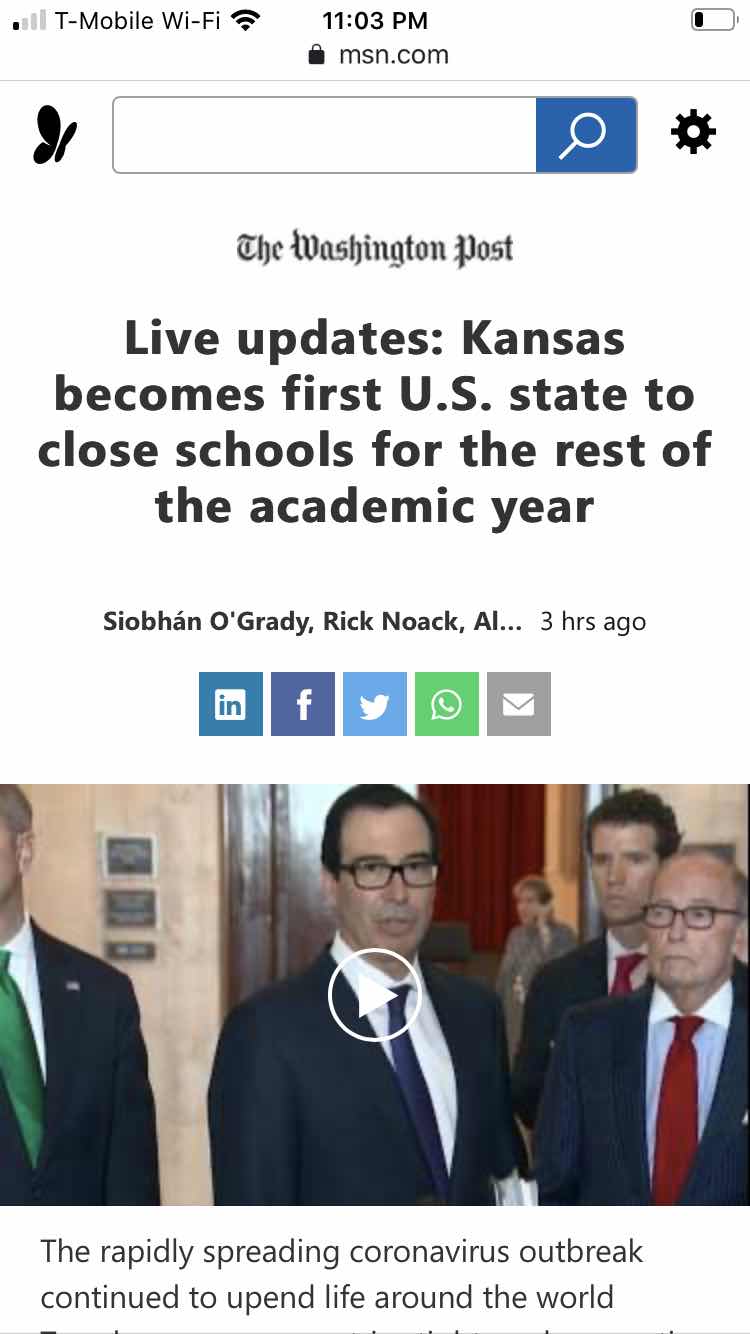Tap the battery indicator in status bar
Screen dimensions: 750x1334
pos(713,20)
